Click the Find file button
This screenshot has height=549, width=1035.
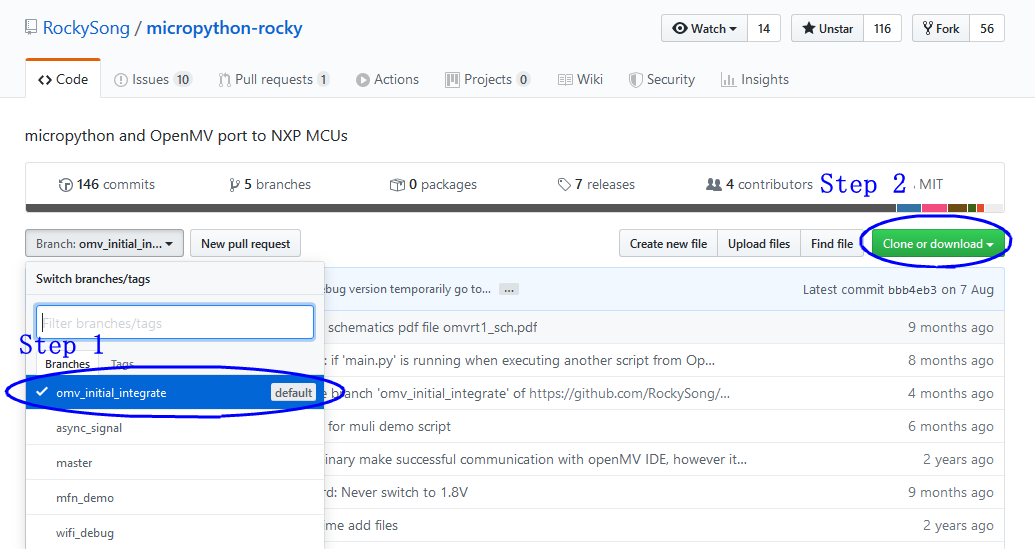click(x=832, y=243)
